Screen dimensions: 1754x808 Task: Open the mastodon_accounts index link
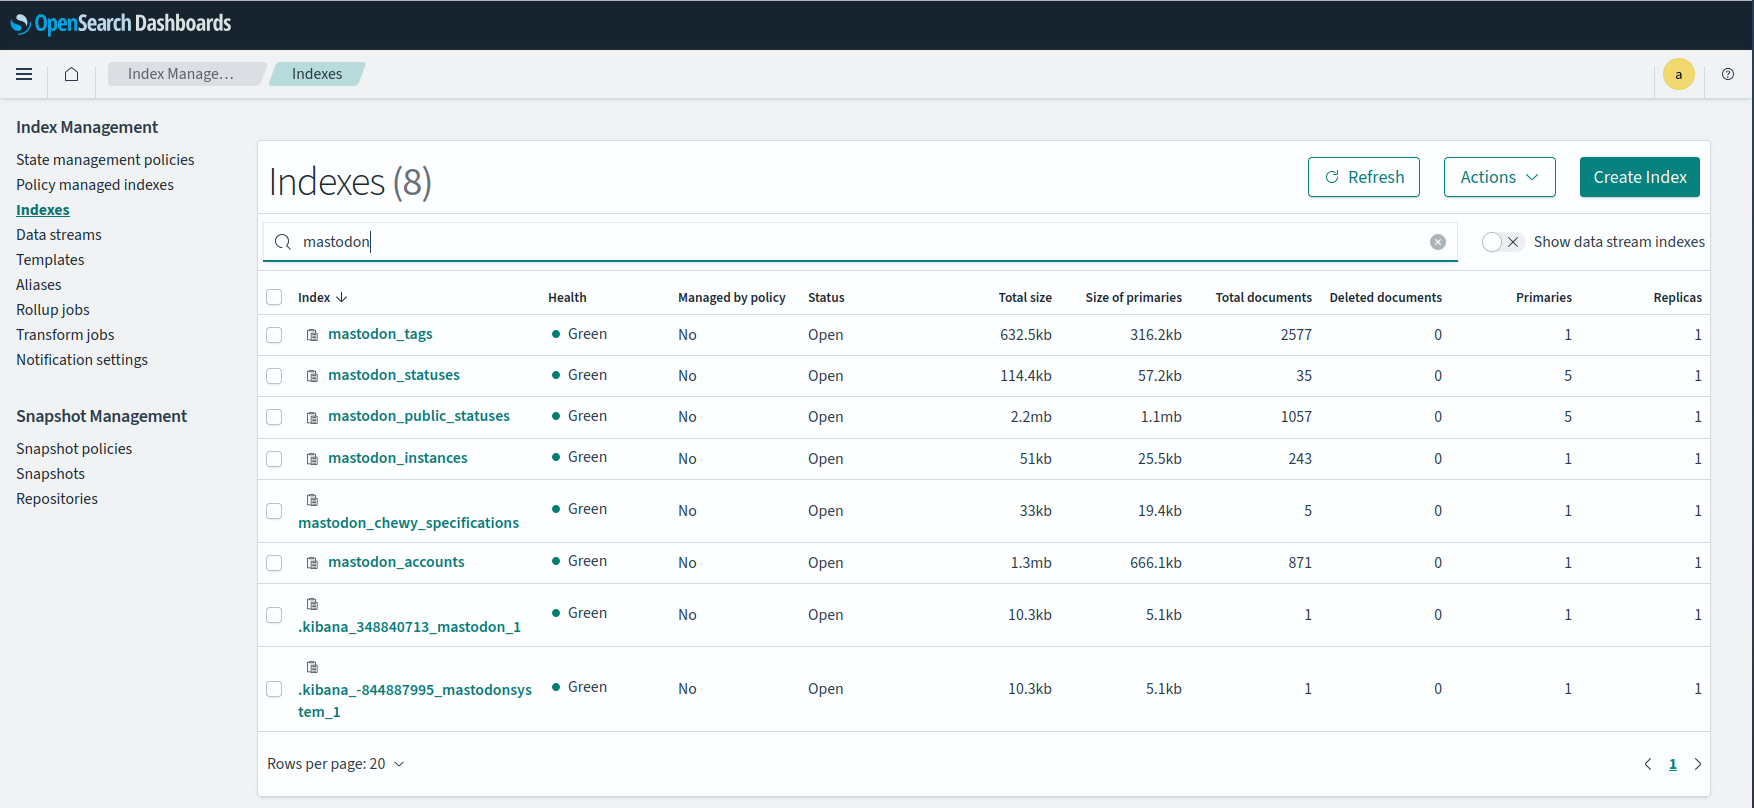[396, 562]
